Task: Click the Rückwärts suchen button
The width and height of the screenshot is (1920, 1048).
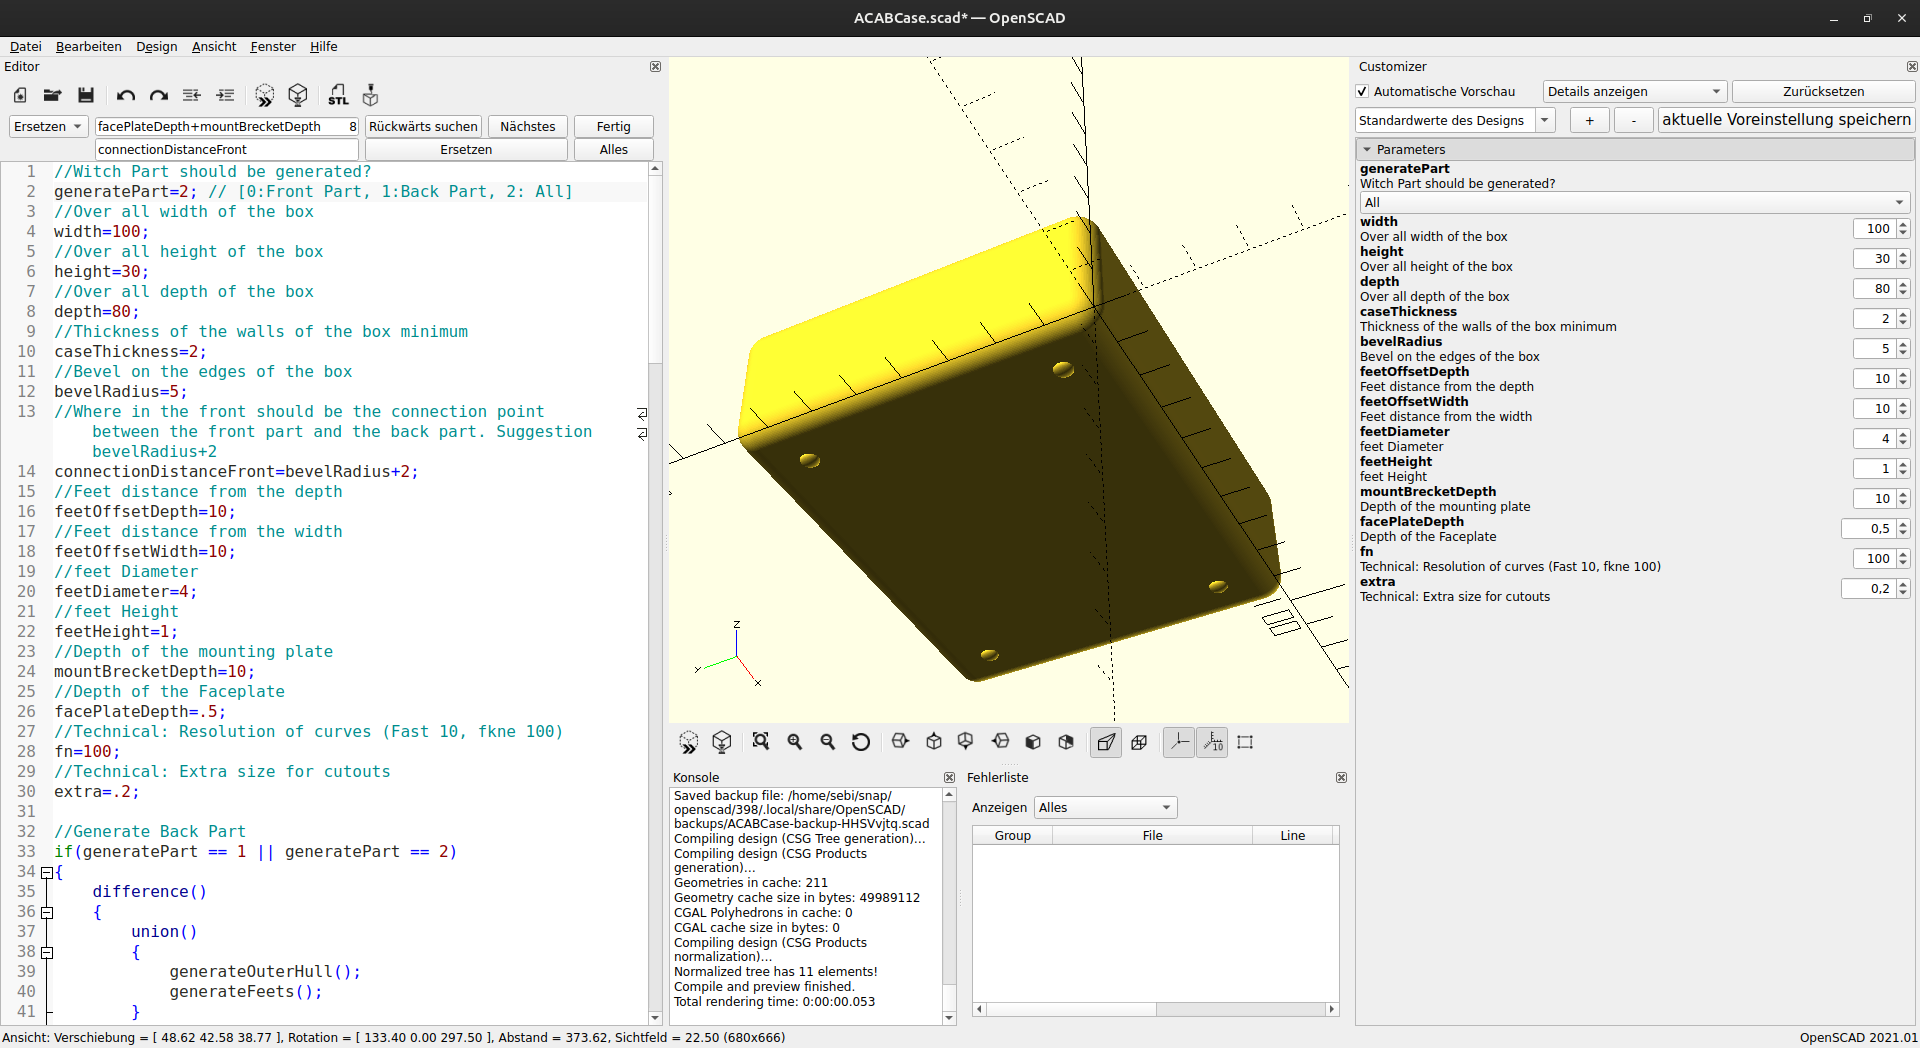Action: 423,126
